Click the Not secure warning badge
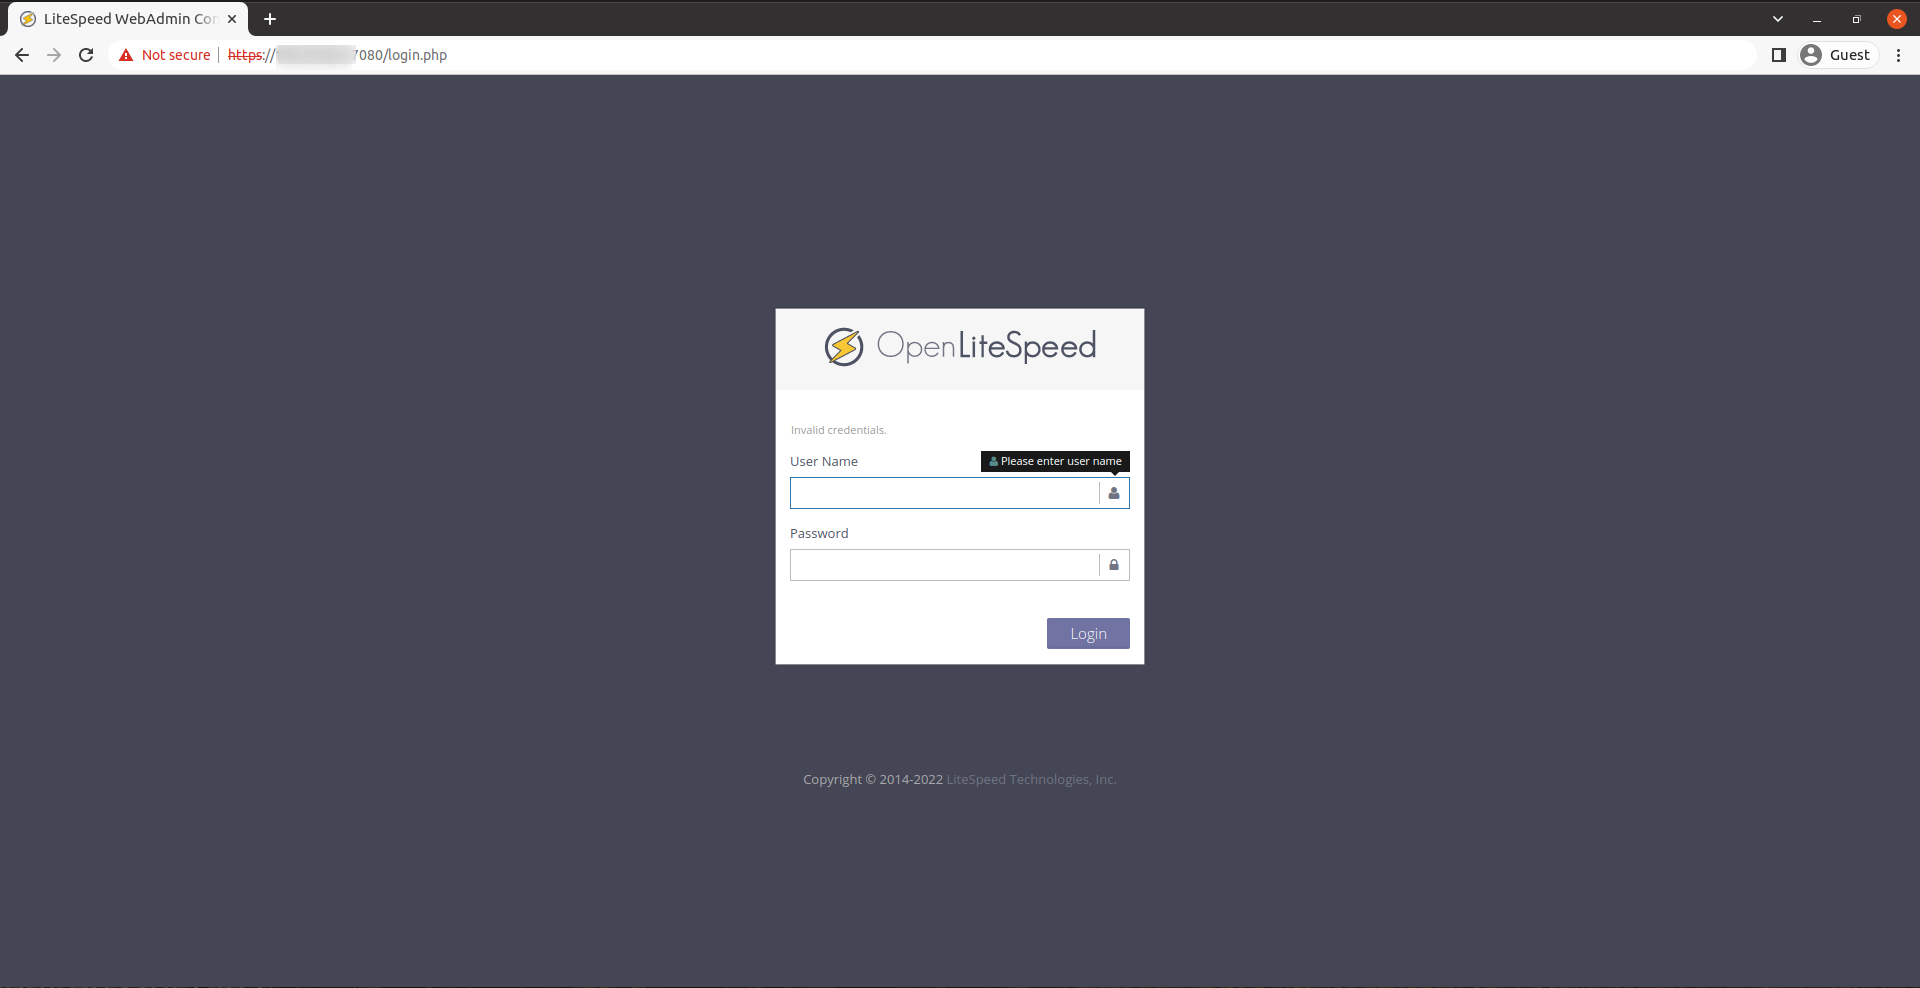 click(165, 55)
